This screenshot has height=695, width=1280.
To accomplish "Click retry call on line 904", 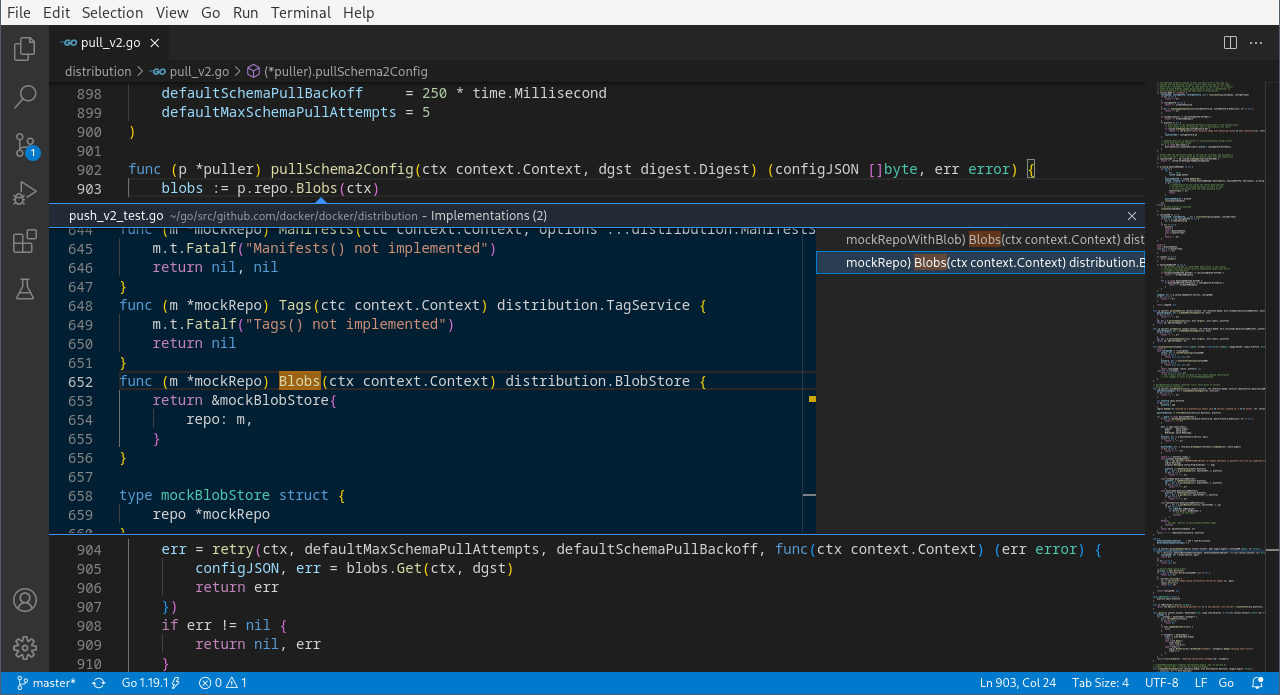I will coord(233,549).
